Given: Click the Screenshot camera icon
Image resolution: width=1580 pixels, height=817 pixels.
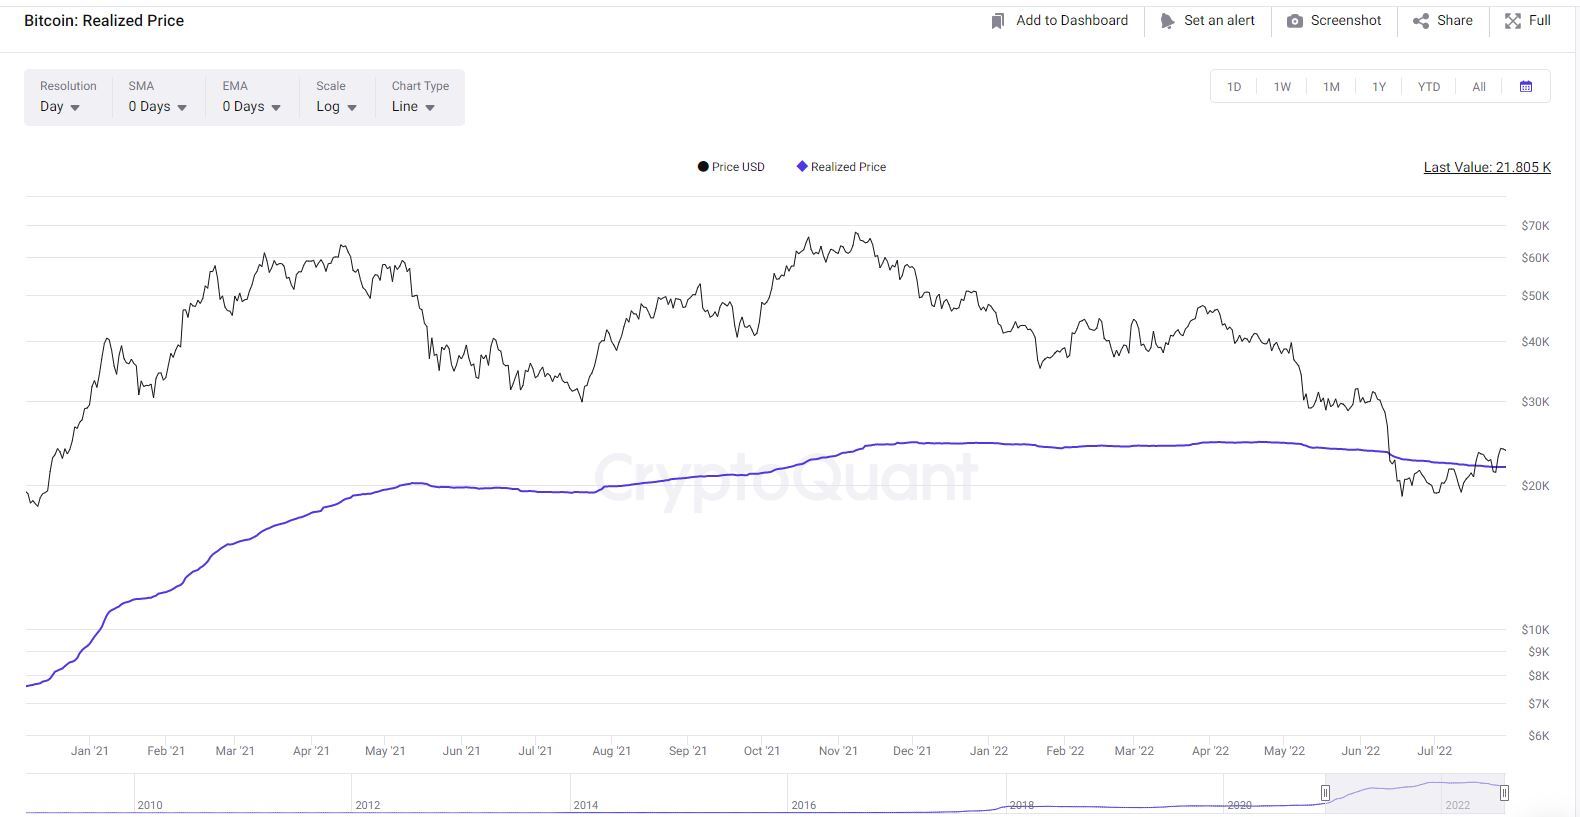Looking at the screenshot, I should [x=1294, y=21].
